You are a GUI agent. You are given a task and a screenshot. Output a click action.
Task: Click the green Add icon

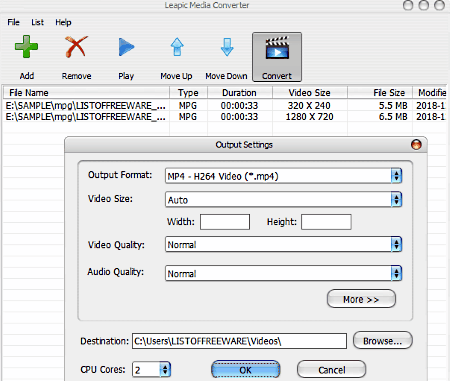[x=26, y=47]
